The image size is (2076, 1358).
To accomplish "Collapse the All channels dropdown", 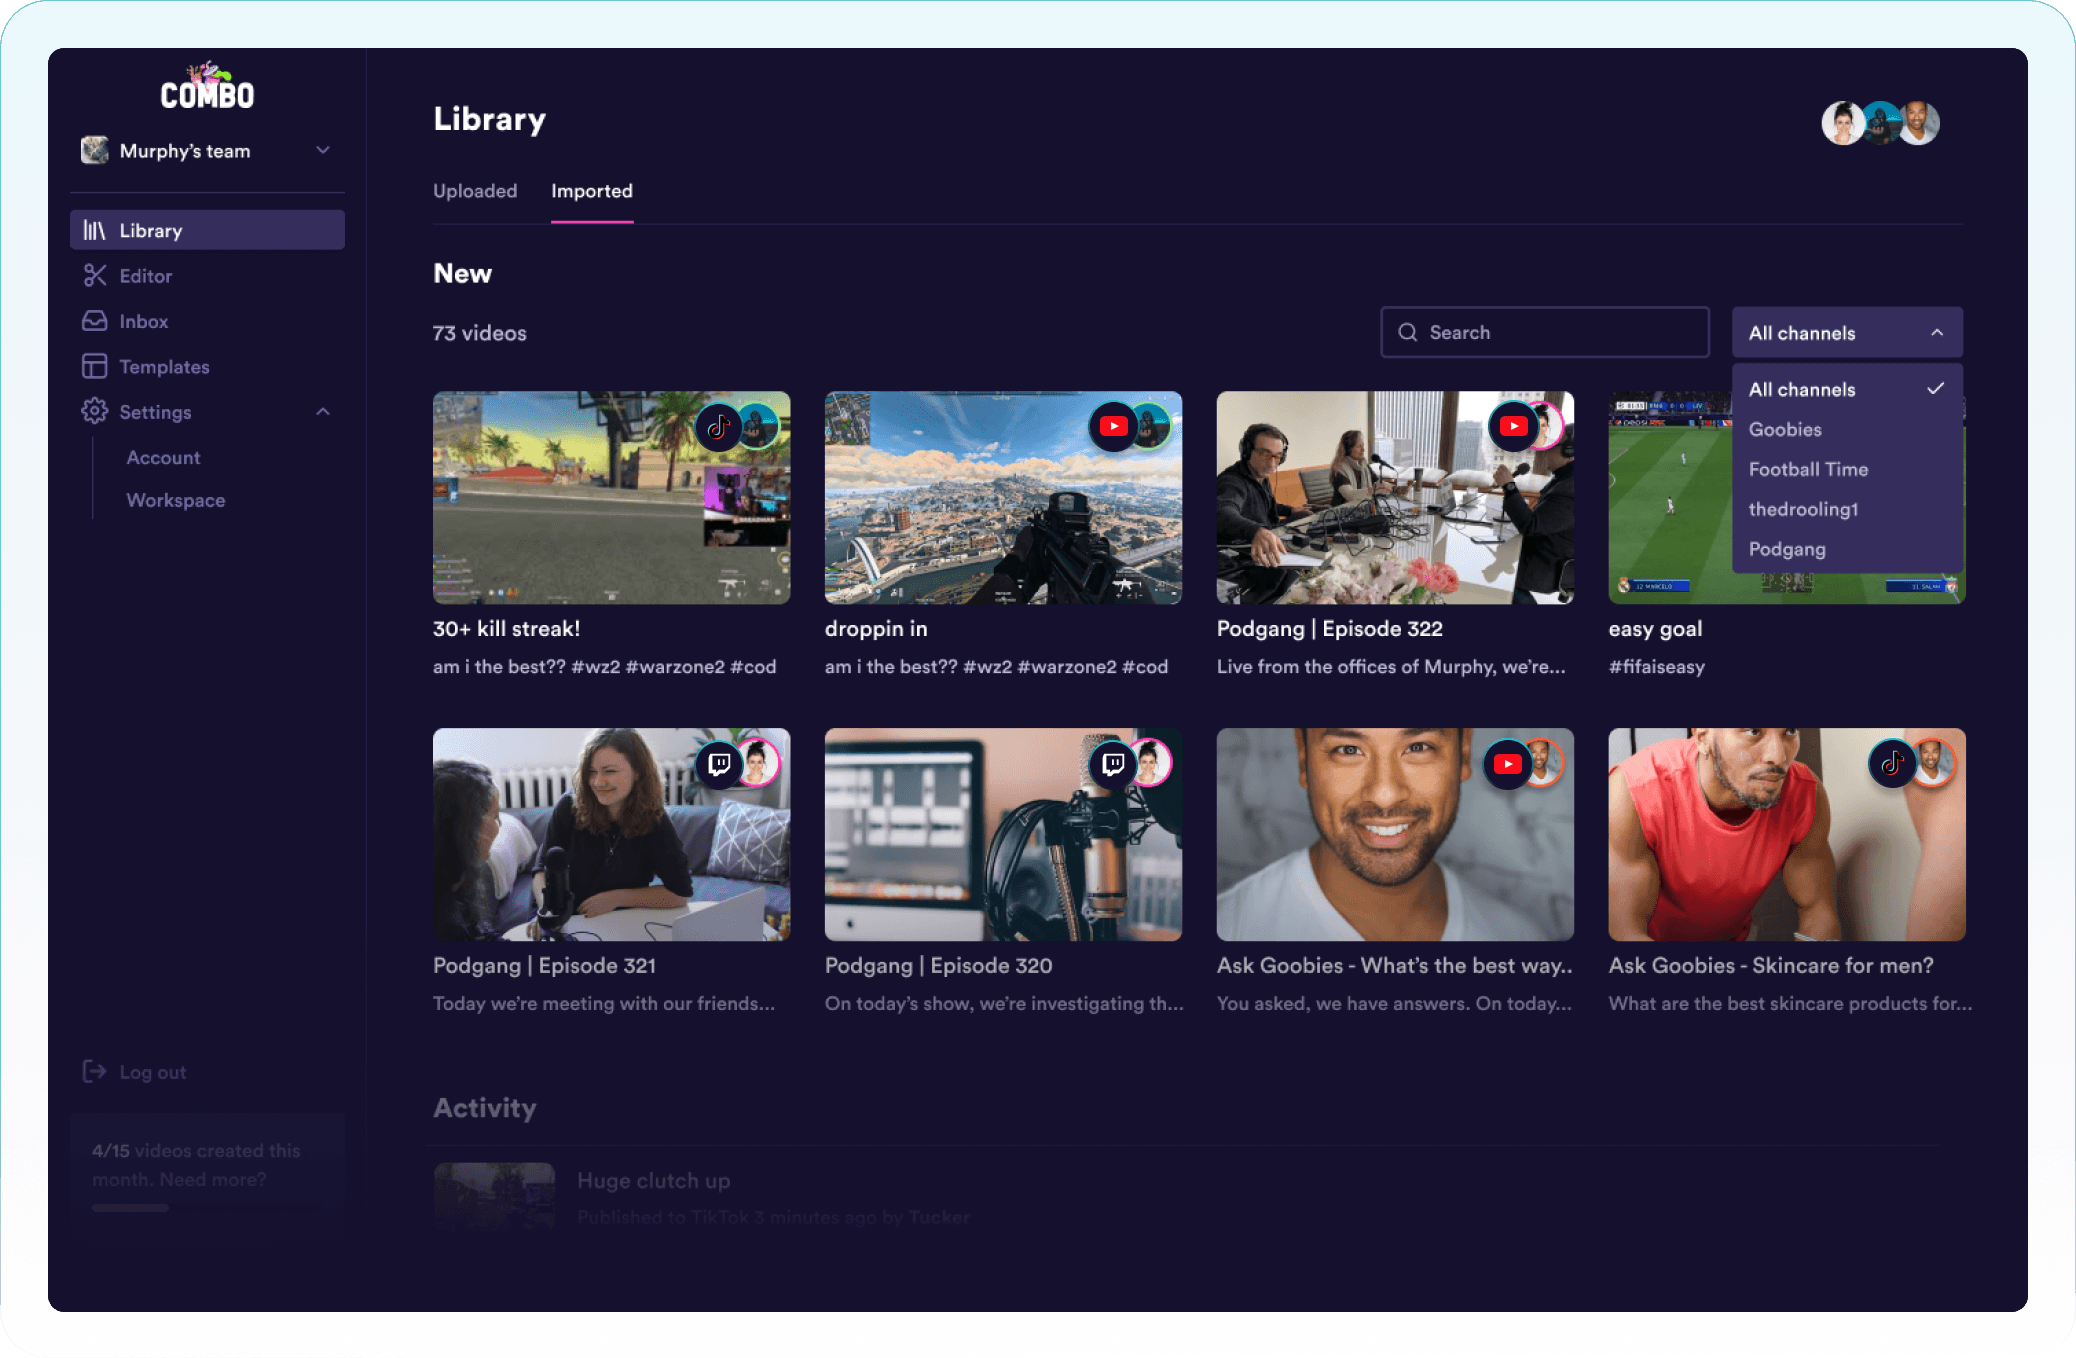I will coord(1847,332).
